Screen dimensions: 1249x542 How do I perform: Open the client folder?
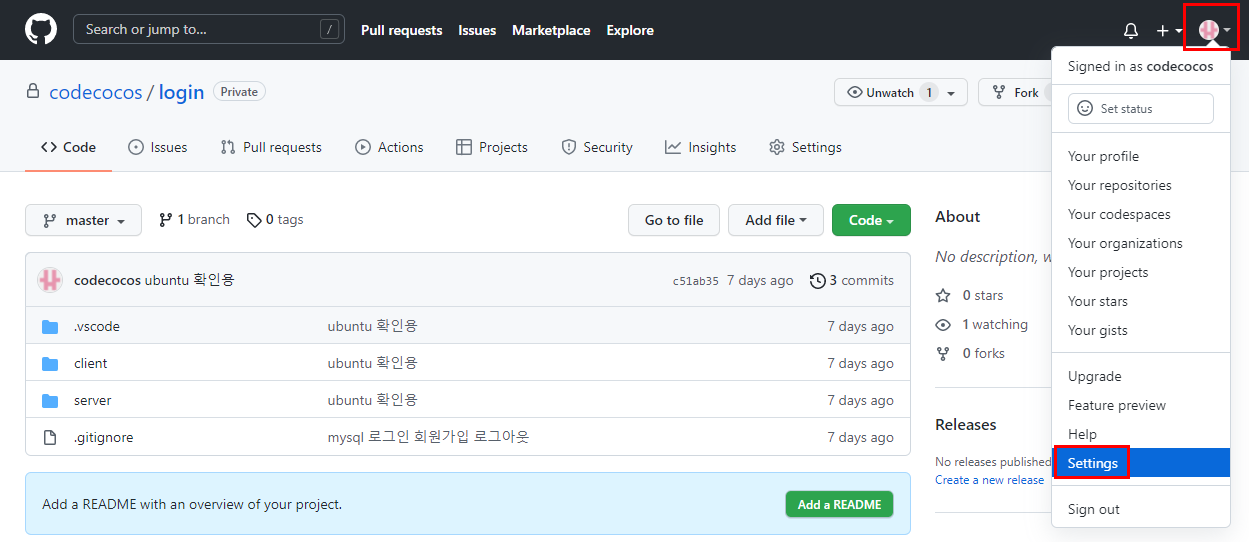[91, 363]
